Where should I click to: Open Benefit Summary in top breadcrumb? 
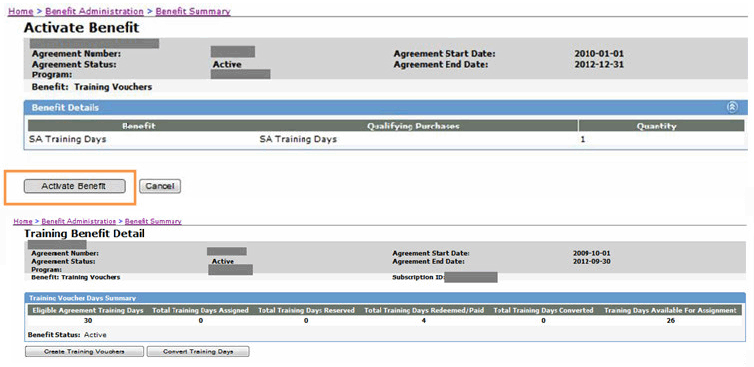[193, 11]
